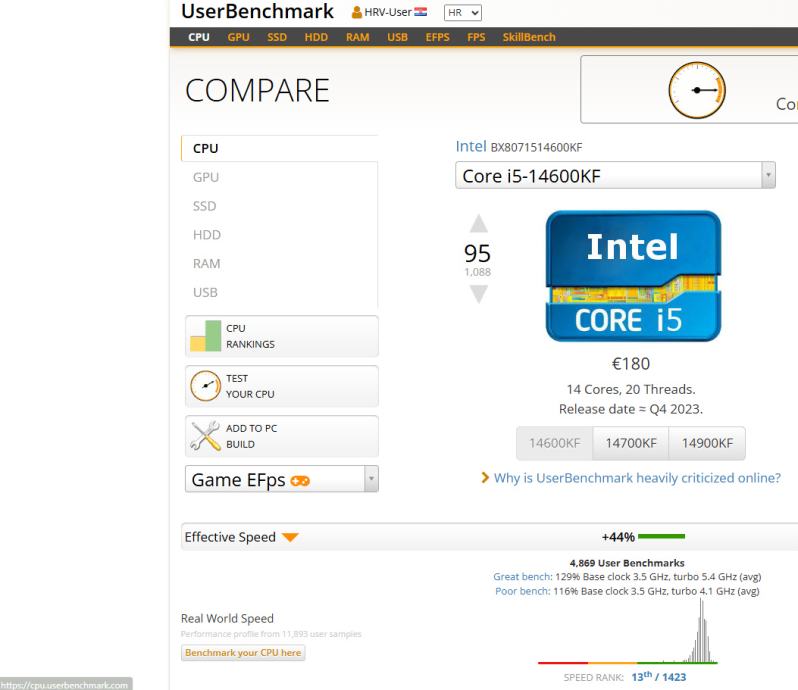
Task: Switch to the 14700KF variant
Action: click(x=631, y=443)
